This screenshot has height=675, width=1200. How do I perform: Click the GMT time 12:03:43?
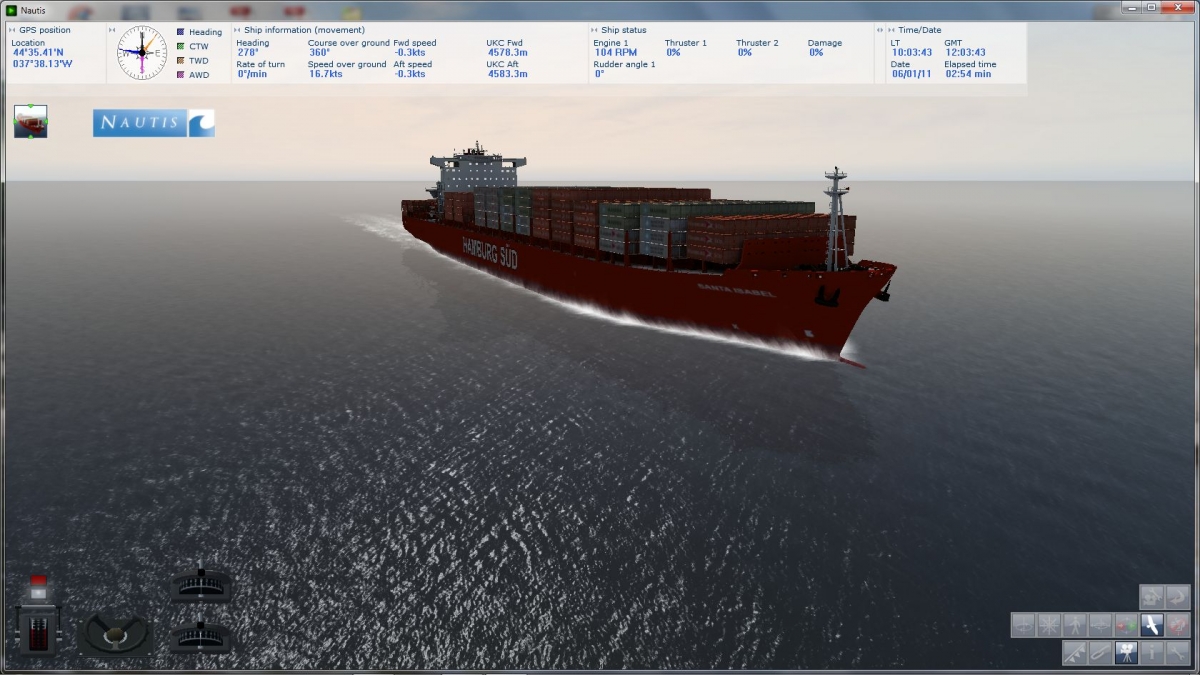[965, 53]
